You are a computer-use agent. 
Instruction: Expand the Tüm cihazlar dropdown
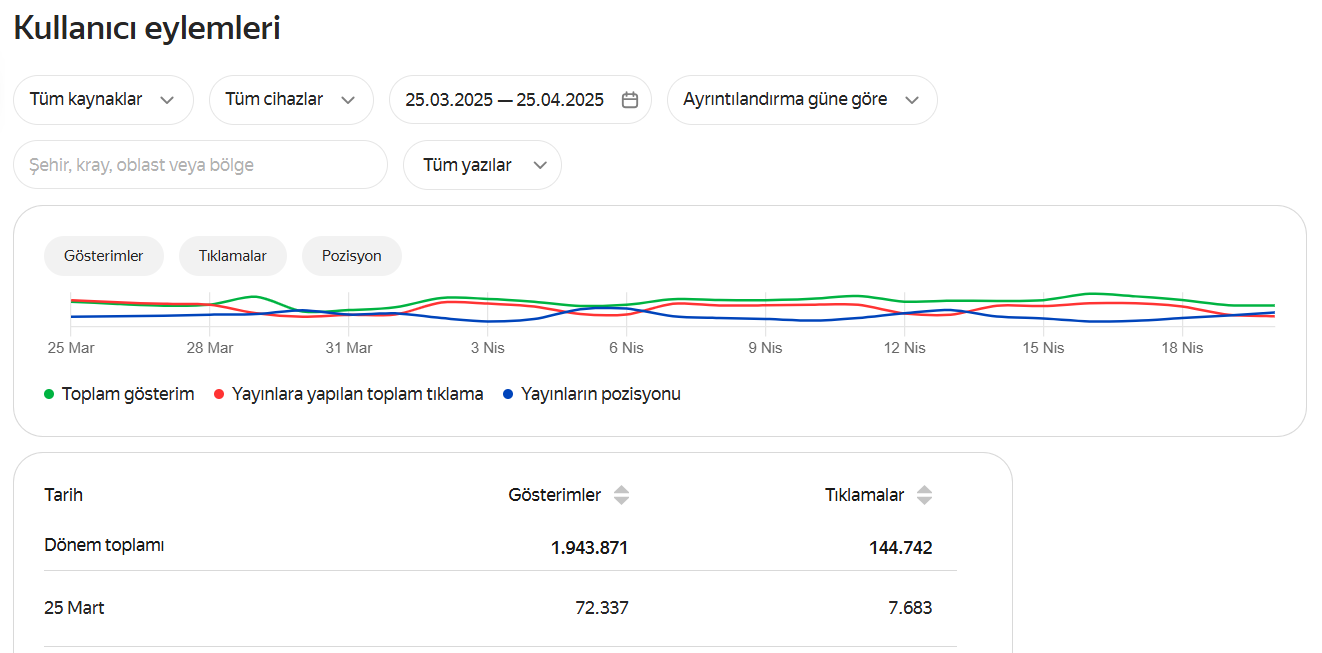pyautogui.click(x=290, y=100)
